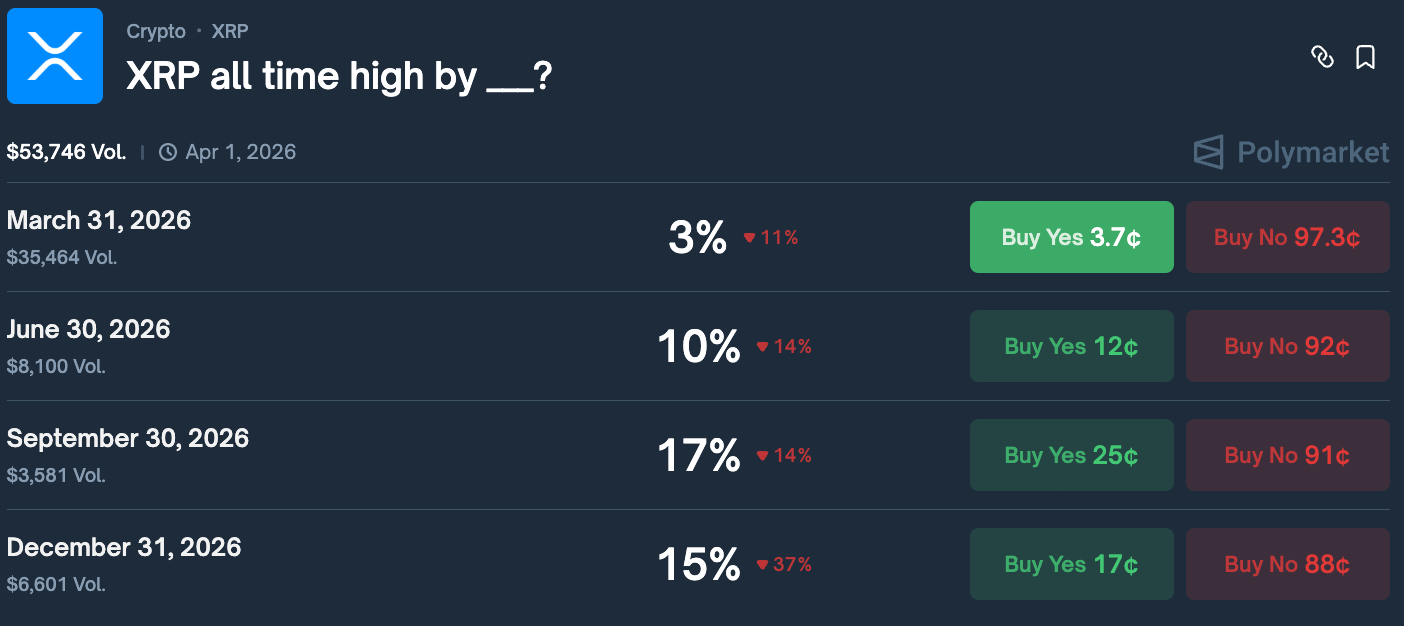Screen dimensions: 1404x626
Task: Bookmark this XRP market
Action: pyautogui.click(x=1365, y=57)
